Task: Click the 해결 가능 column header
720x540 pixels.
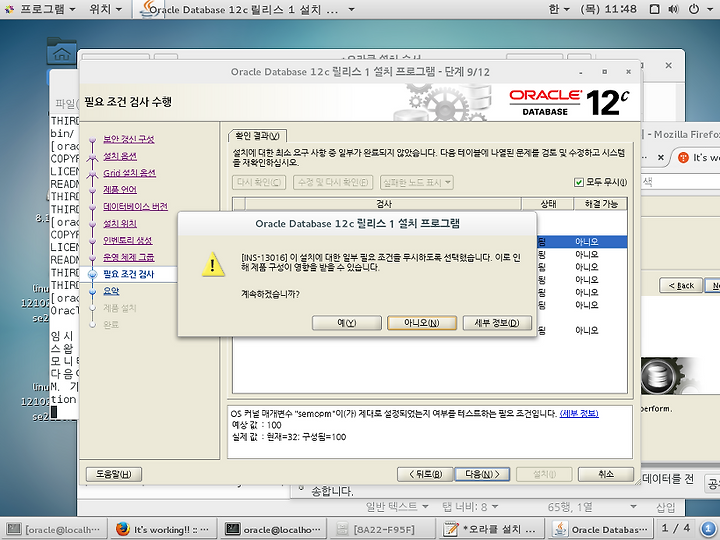Action: click(x=600, y=204)
